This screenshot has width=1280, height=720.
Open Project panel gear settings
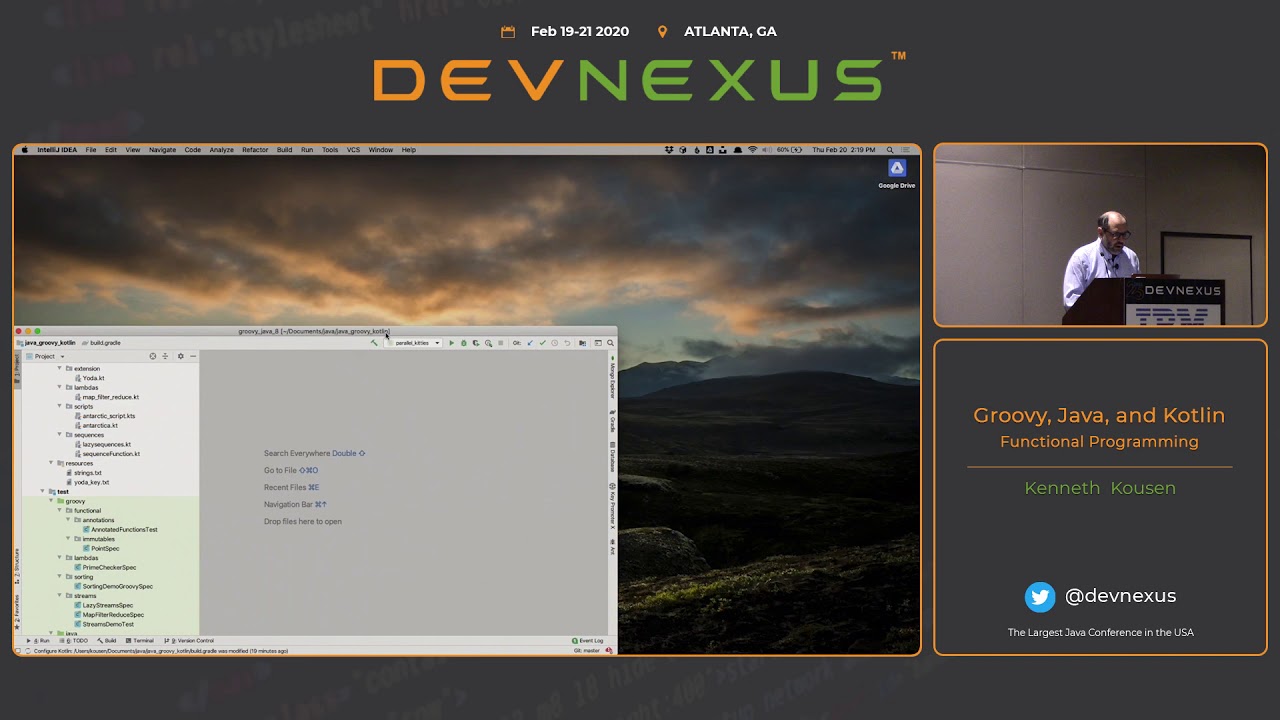180,356
